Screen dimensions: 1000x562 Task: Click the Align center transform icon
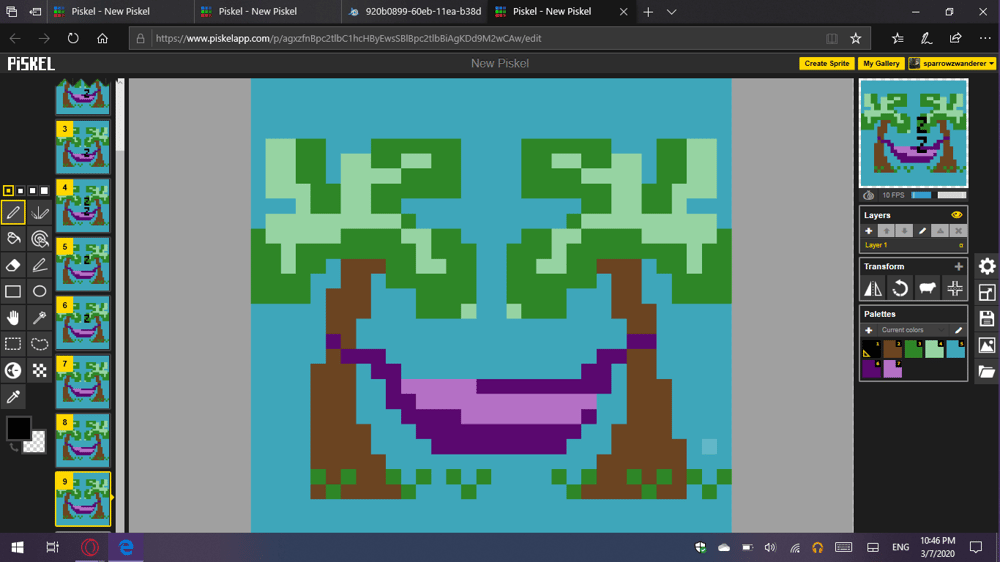tap(955, 288)
